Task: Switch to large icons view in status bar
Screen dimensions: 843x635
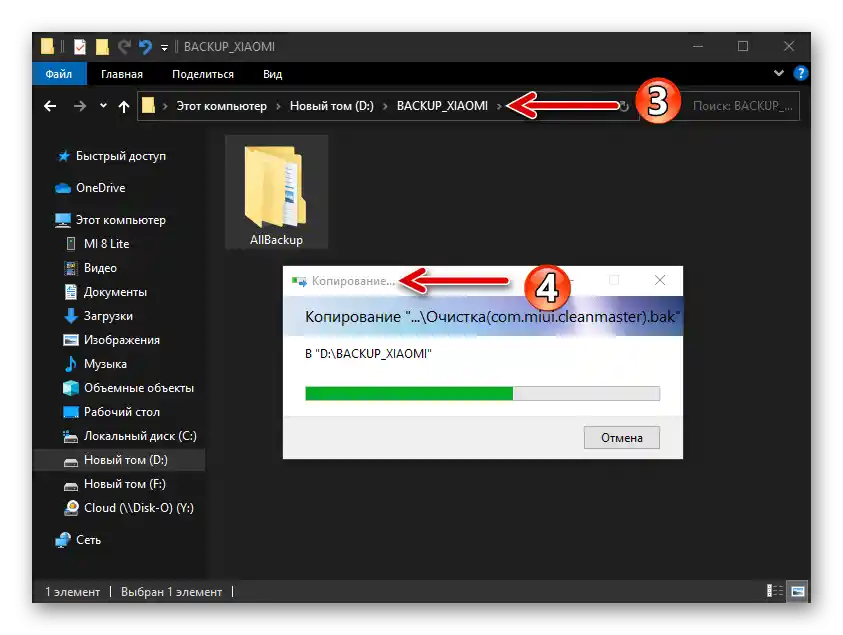Action: click(798, 591)
